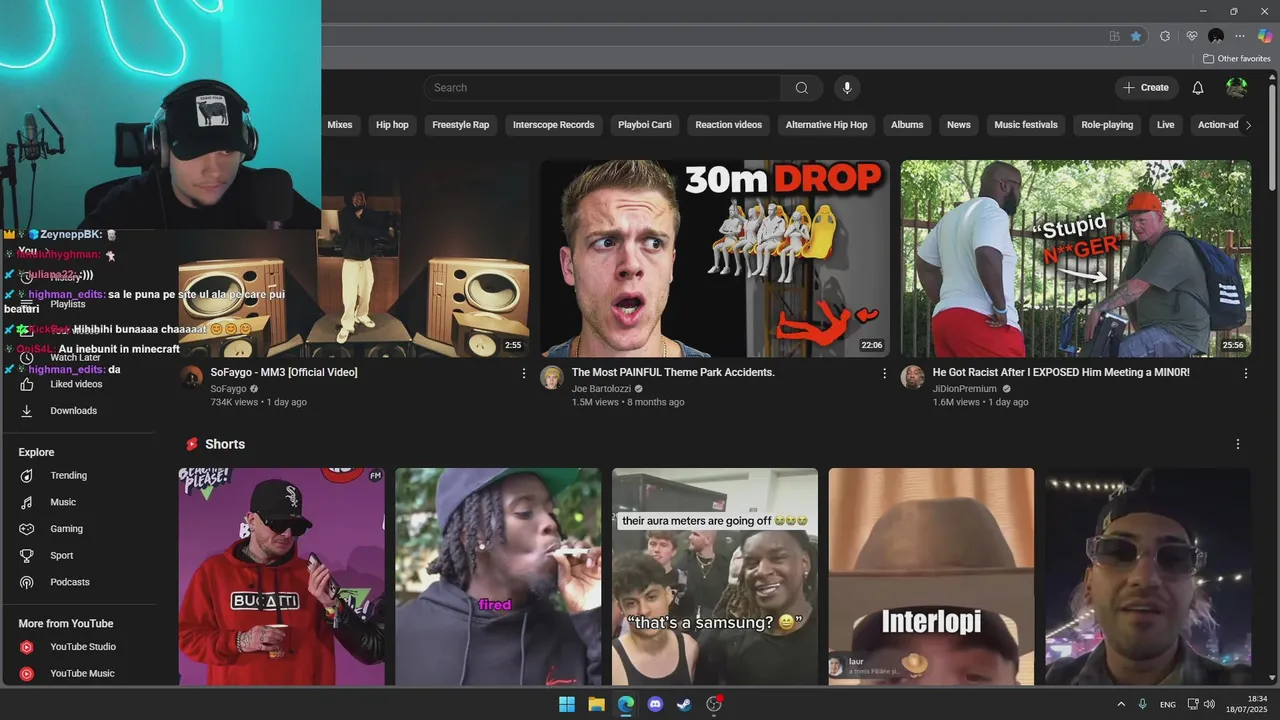Open the Theme Park Accidents thumbnail

[715, 258]
